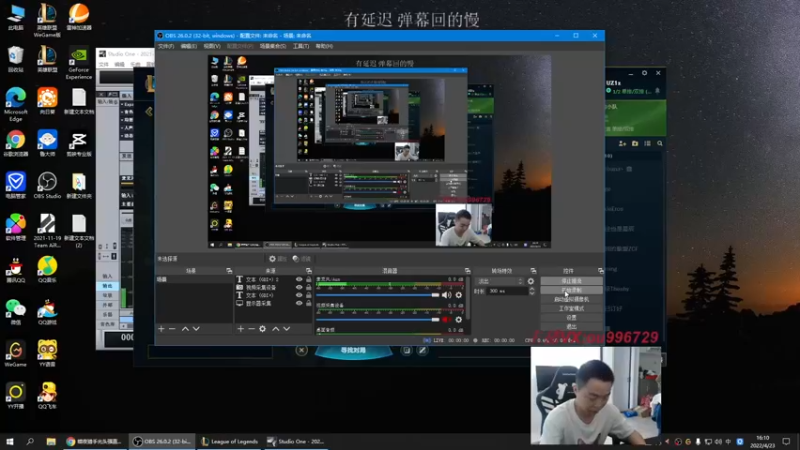Open the 工具(T) menu in OBS
The height and width of the screenshot is (450, 800).
pyautogui.click(x=301, y=46)
